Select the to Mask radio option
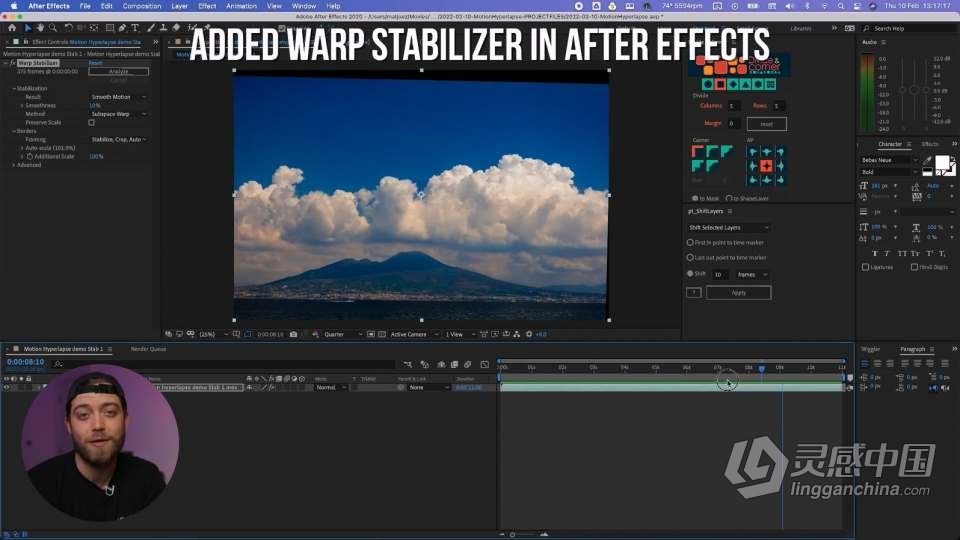The height and width of the screenshot is (540, 960). (x=694, y=198)
